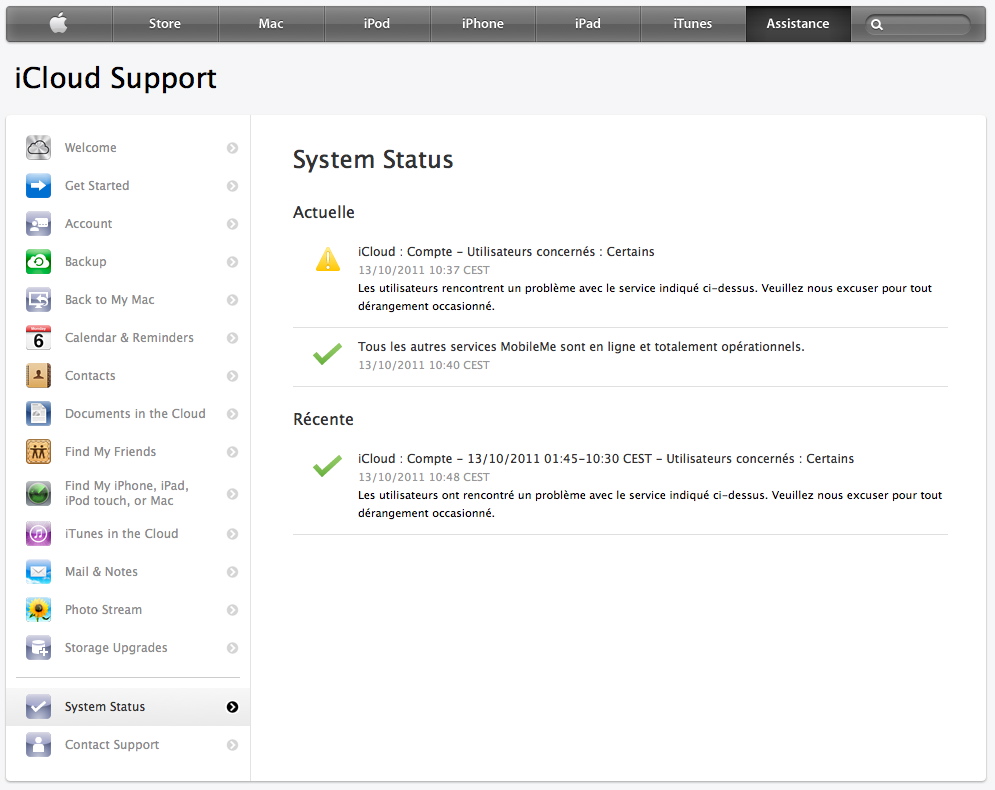Screen dimensions: 995x790
Task: Click the green Backup icon
Action: pos(38,261)
